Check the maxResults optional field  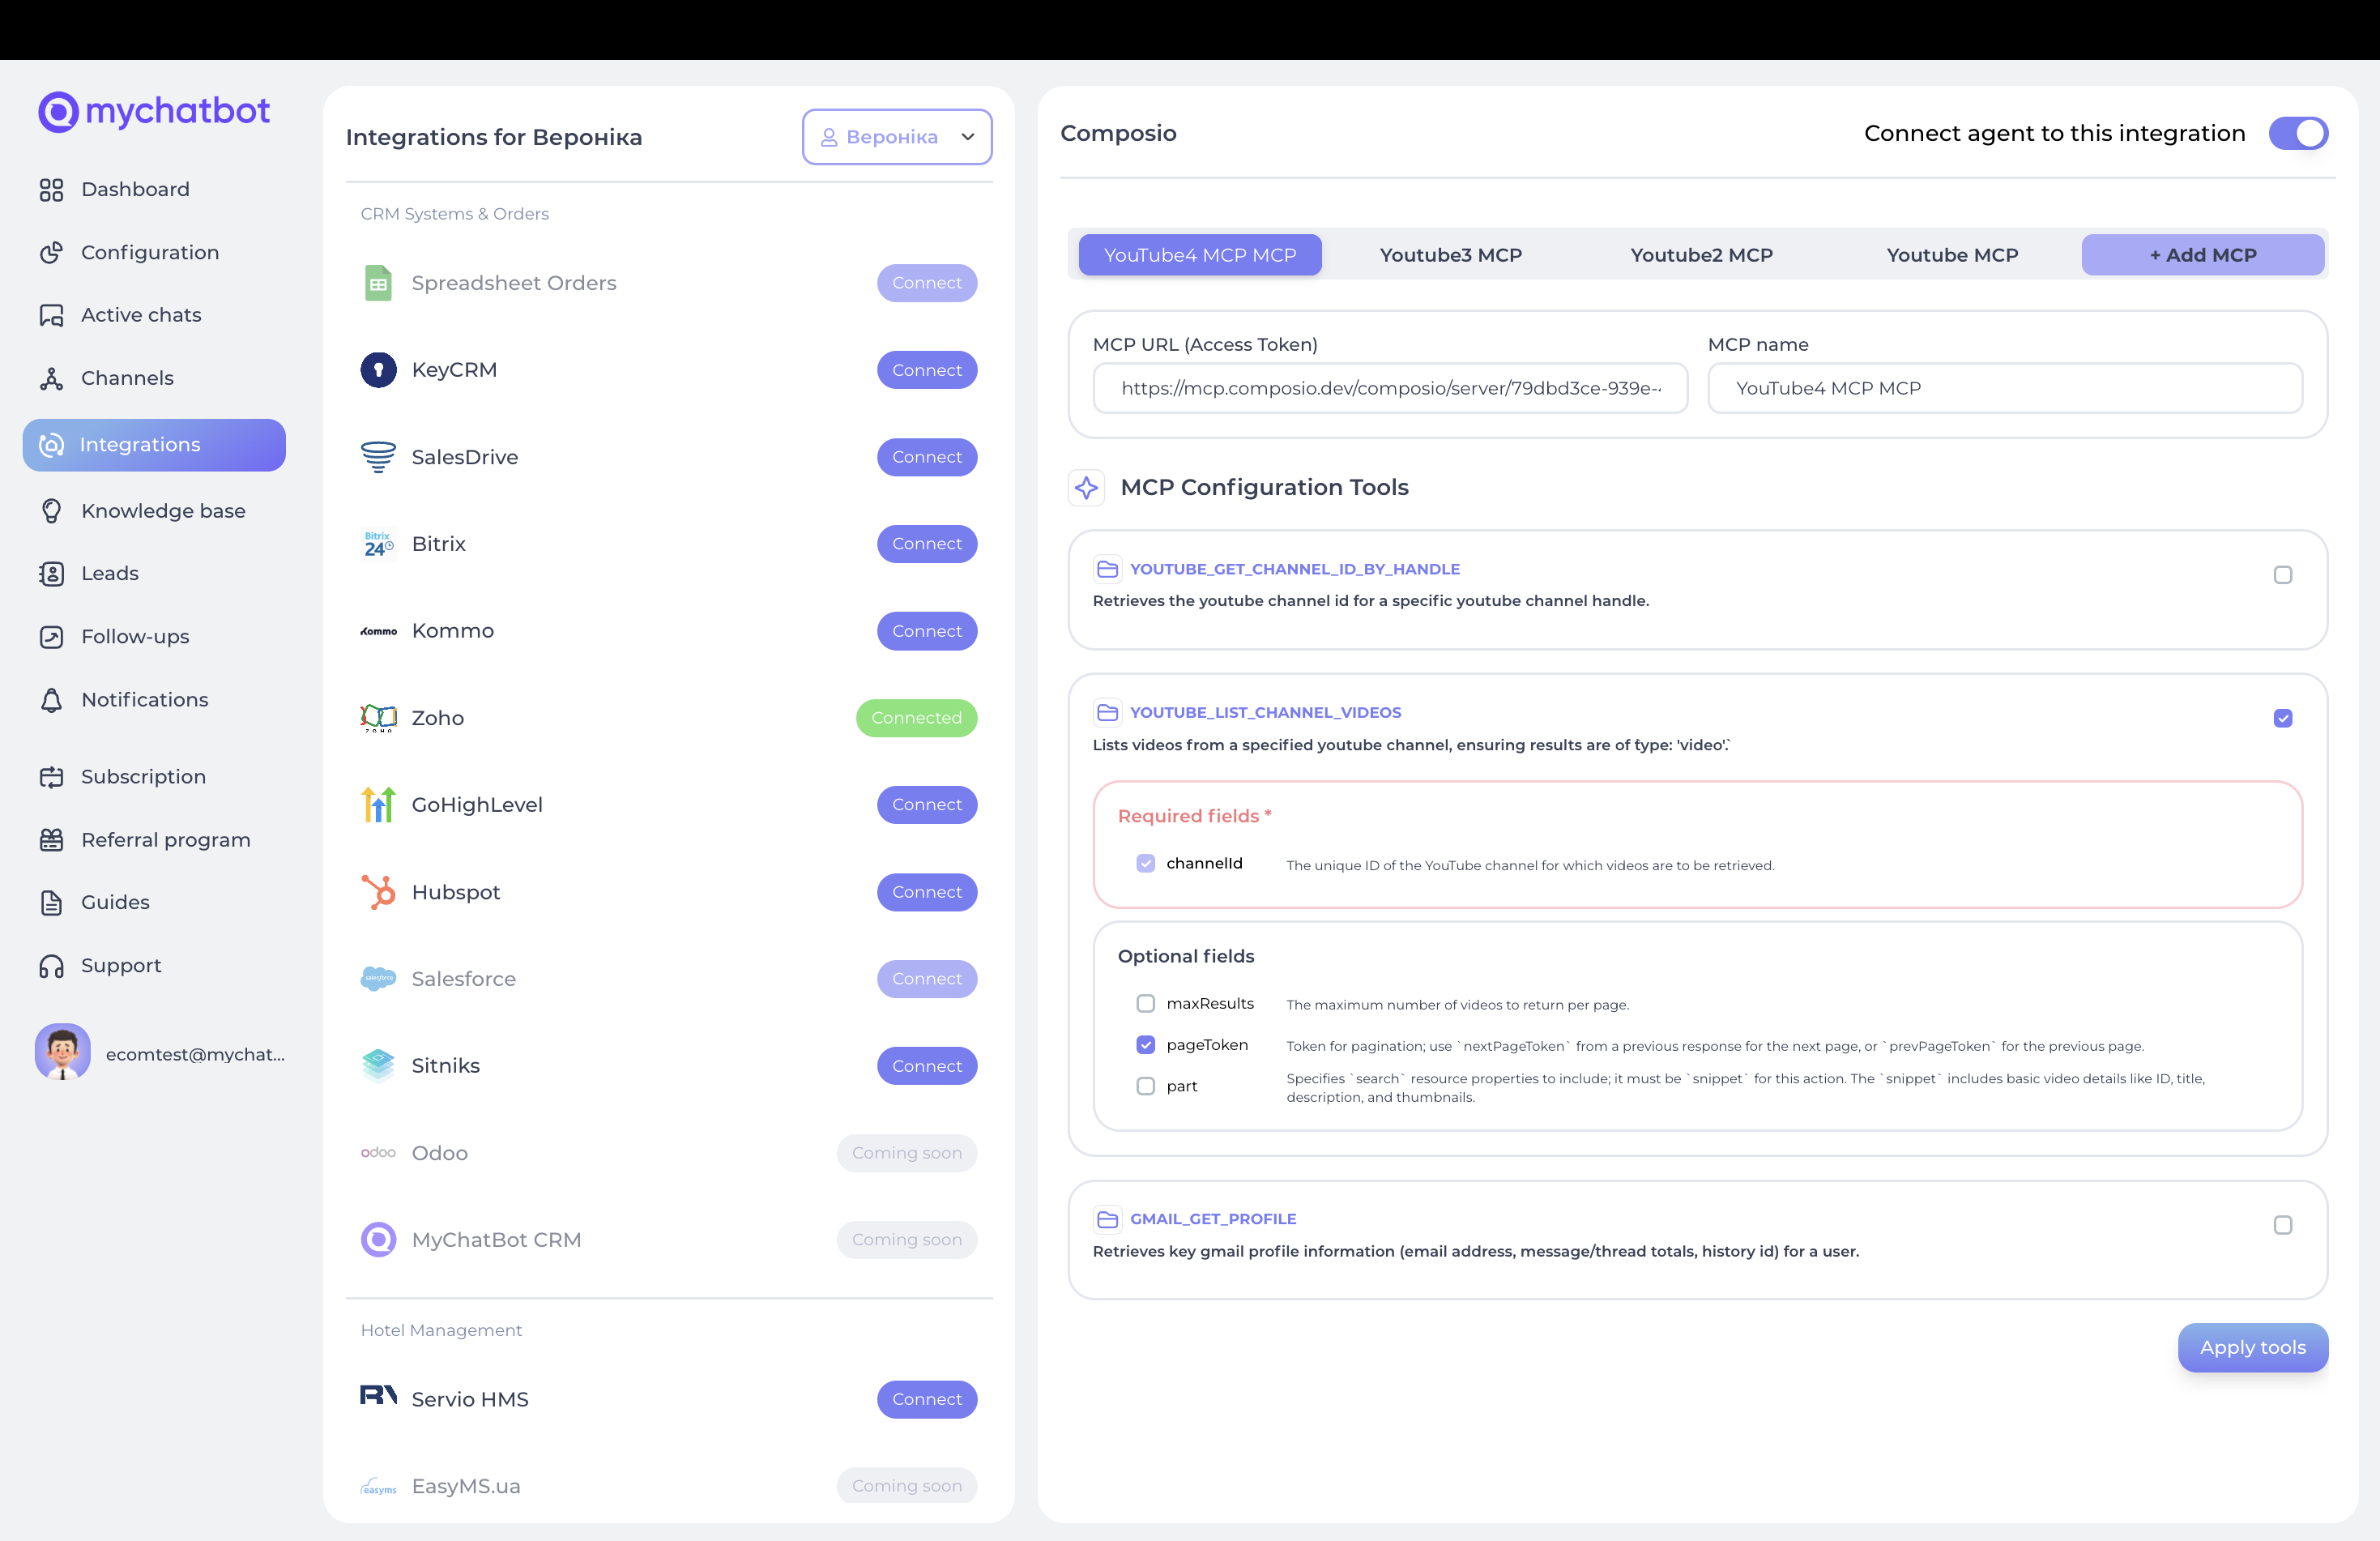coord(1145,1004)
